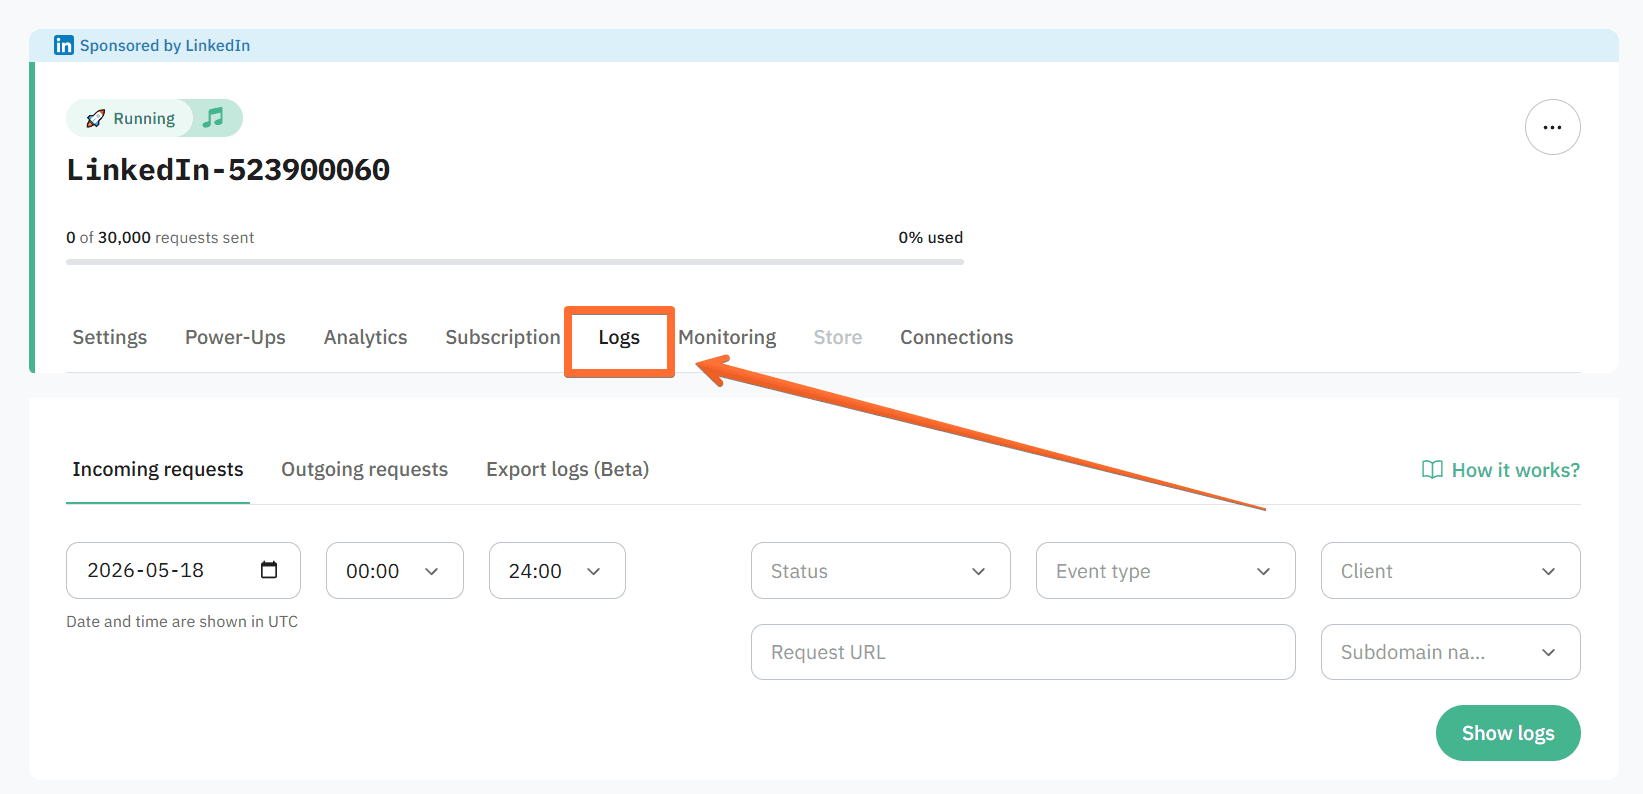The height and width of the screenshot is (794, 1643).
Task: Open the Subscription tab
Action: pos(503,337)
